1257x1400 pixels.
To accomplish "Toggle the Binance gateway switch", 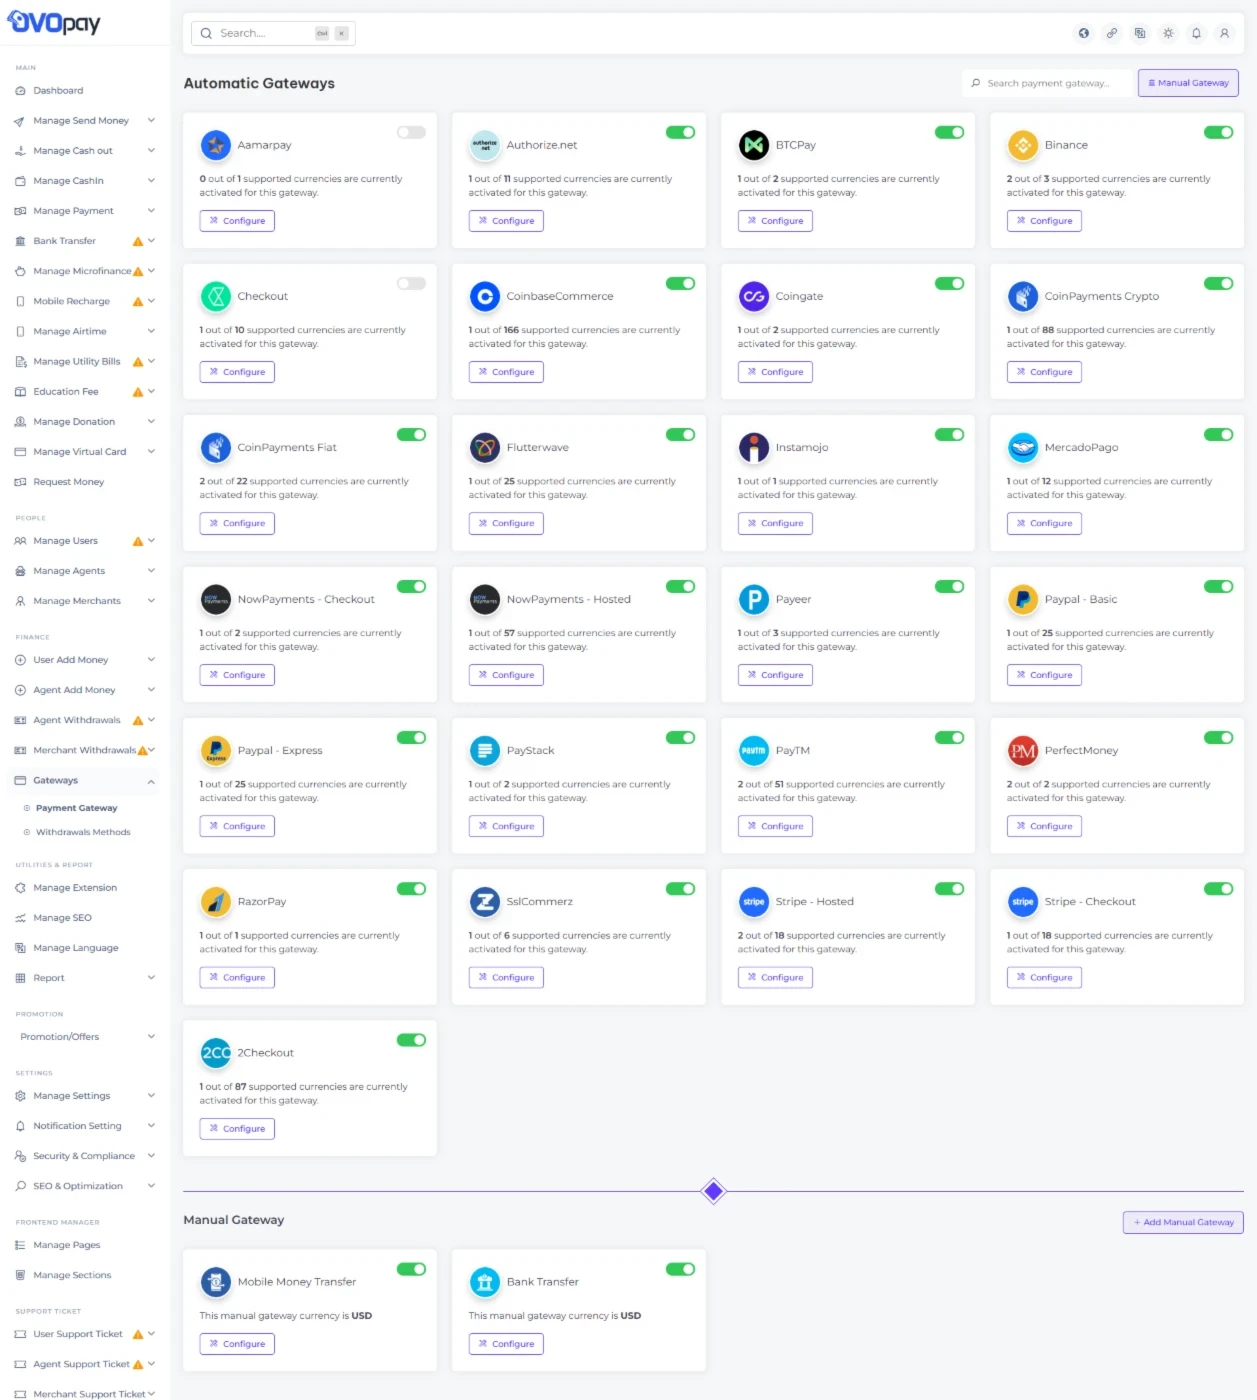I will tap(1218, 132).
